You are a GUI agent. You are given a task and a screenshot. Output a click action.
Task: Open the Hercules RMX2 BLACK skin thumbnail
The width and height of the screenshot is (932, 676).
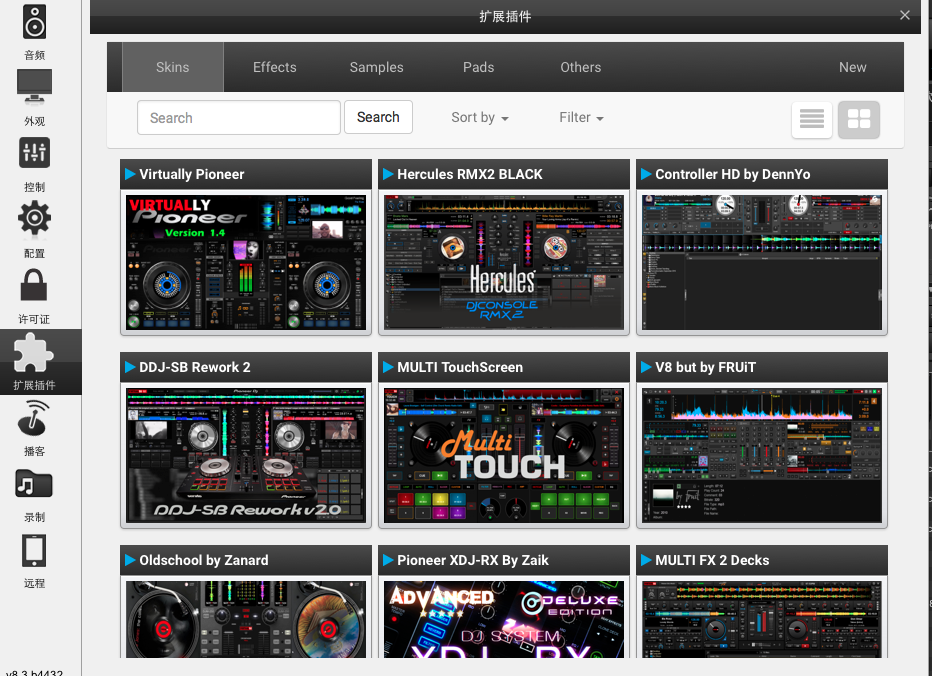(504, 262)
